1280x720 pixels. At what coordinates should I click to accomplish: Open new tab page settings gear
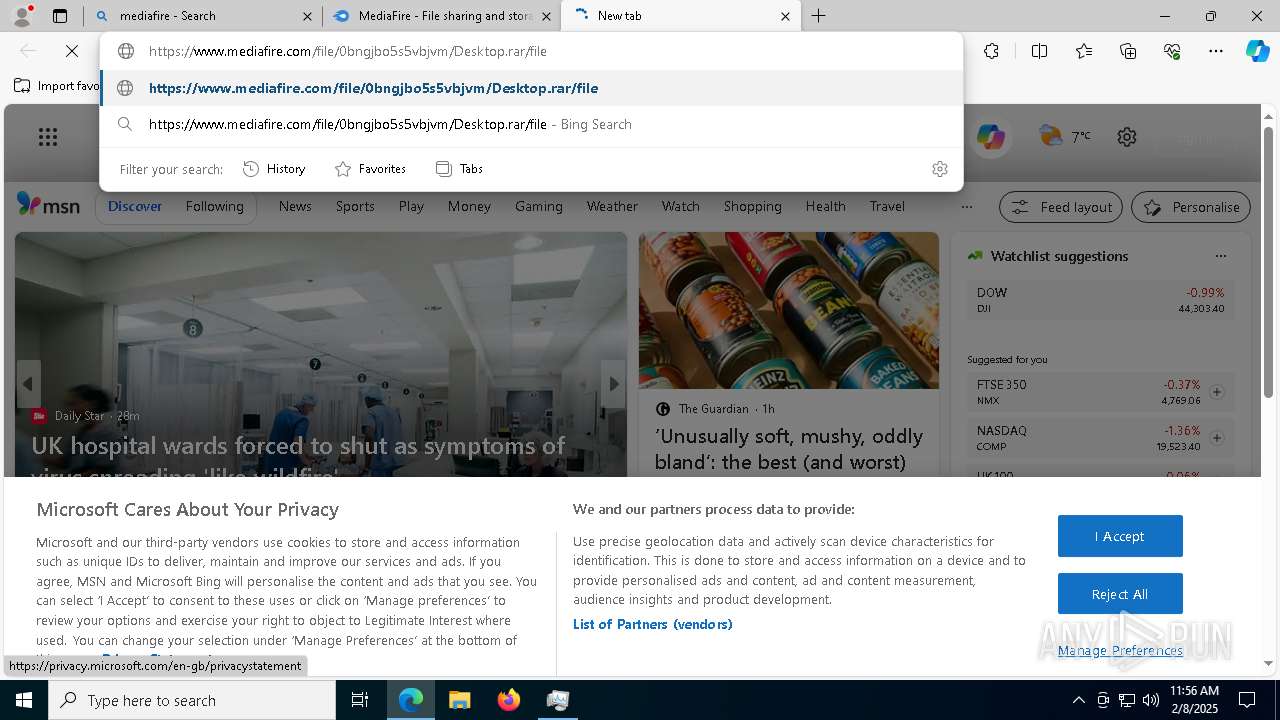[1127, 137]
